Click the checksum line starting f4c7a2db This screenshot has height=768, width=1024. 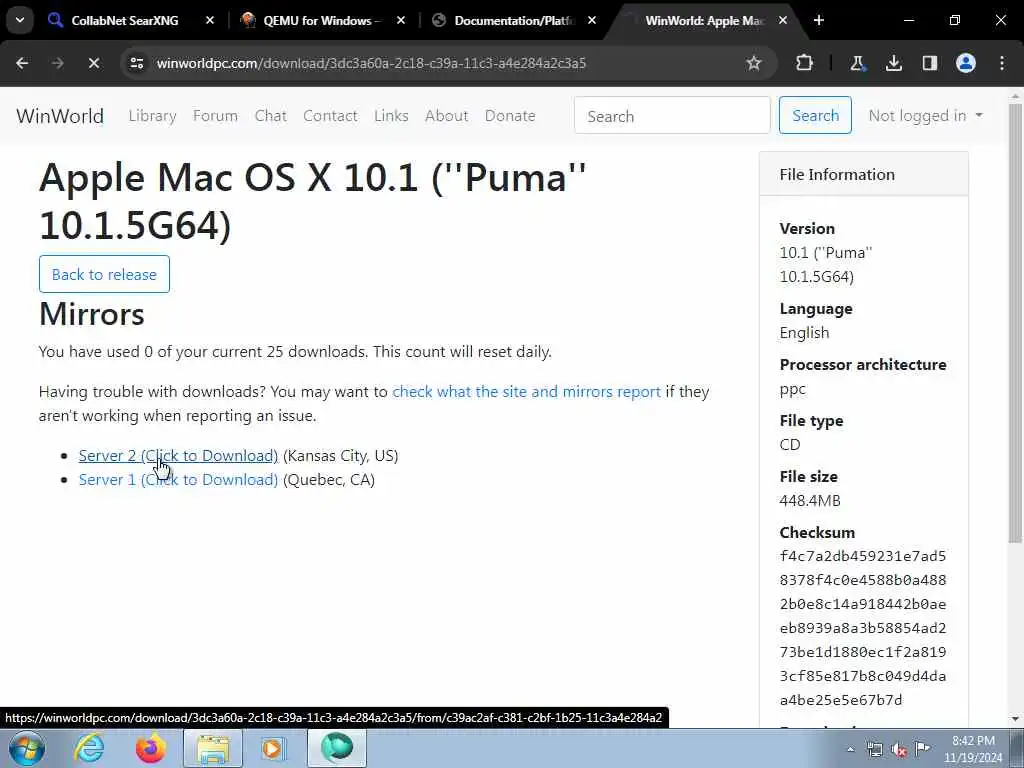point(863,556)
